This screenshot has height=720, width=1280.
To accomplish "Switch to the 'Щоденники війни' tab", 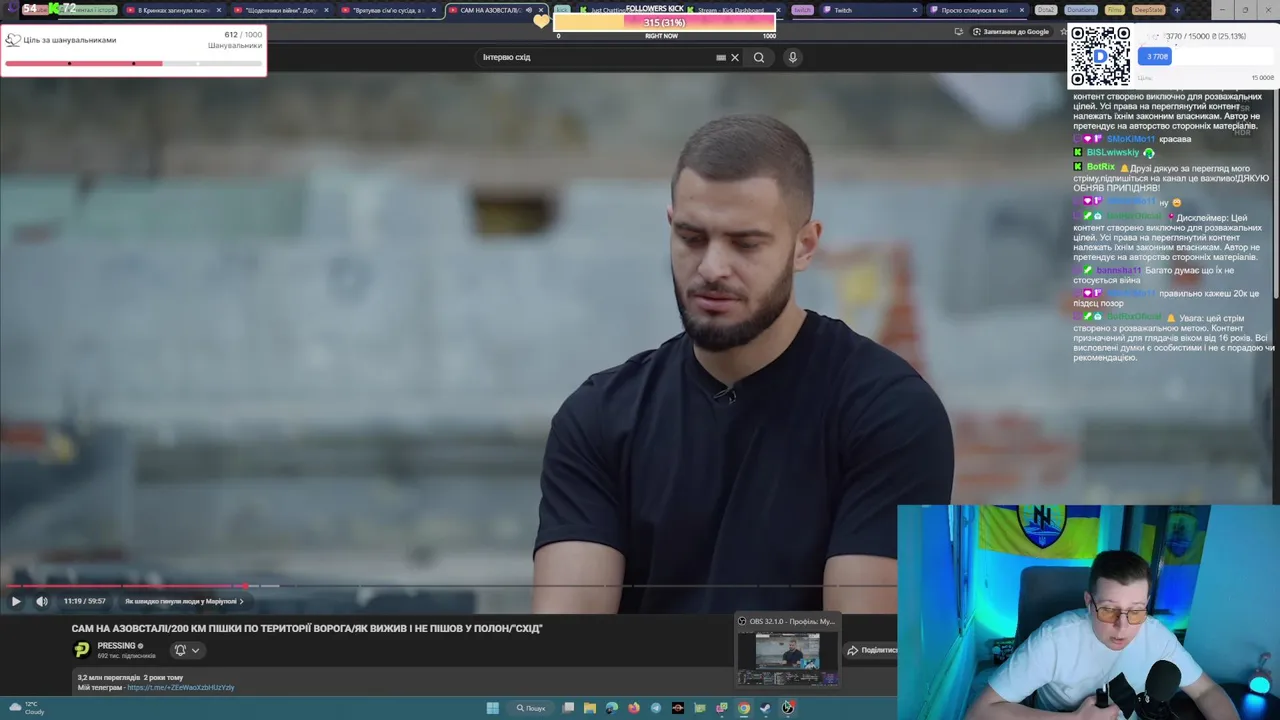I will point(281,10).
